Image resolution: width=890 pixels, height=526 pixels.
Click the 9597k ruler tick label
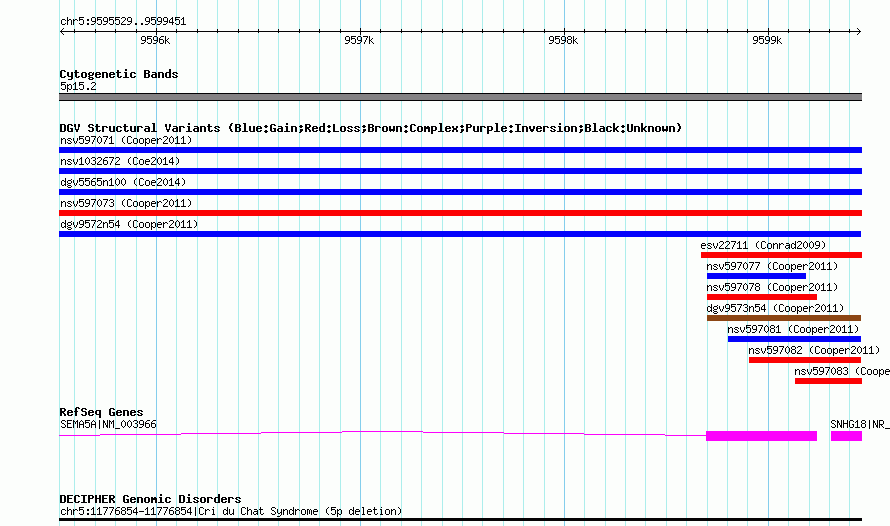(359, 40)
